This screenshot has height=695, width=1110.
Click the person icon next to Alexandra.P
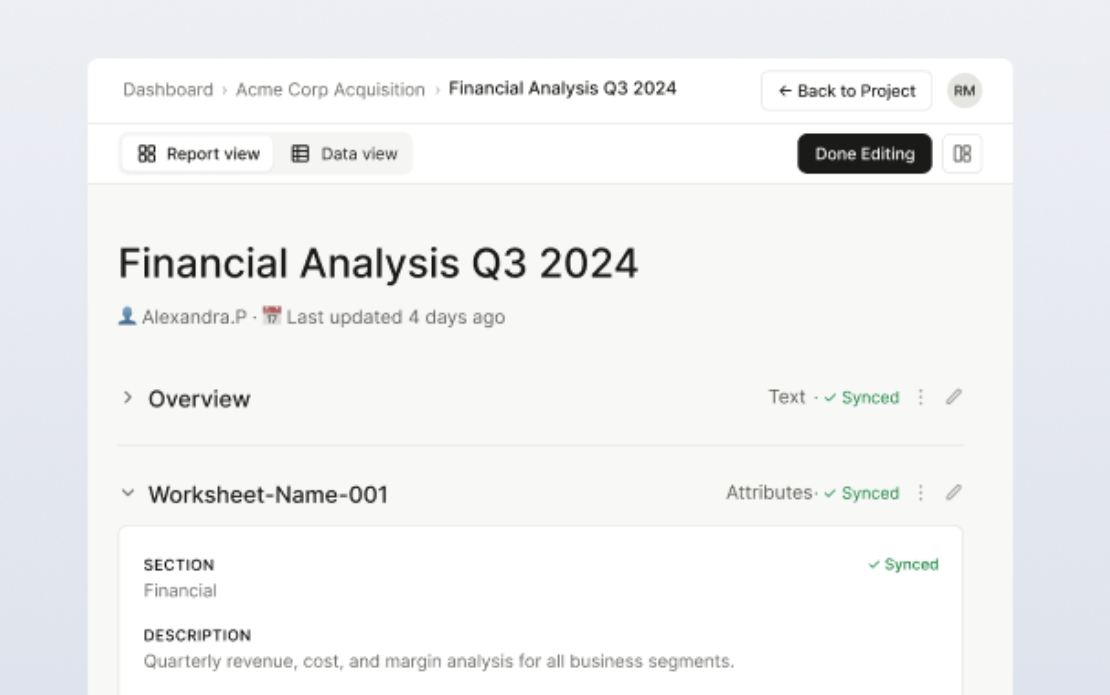pos(127,316)
